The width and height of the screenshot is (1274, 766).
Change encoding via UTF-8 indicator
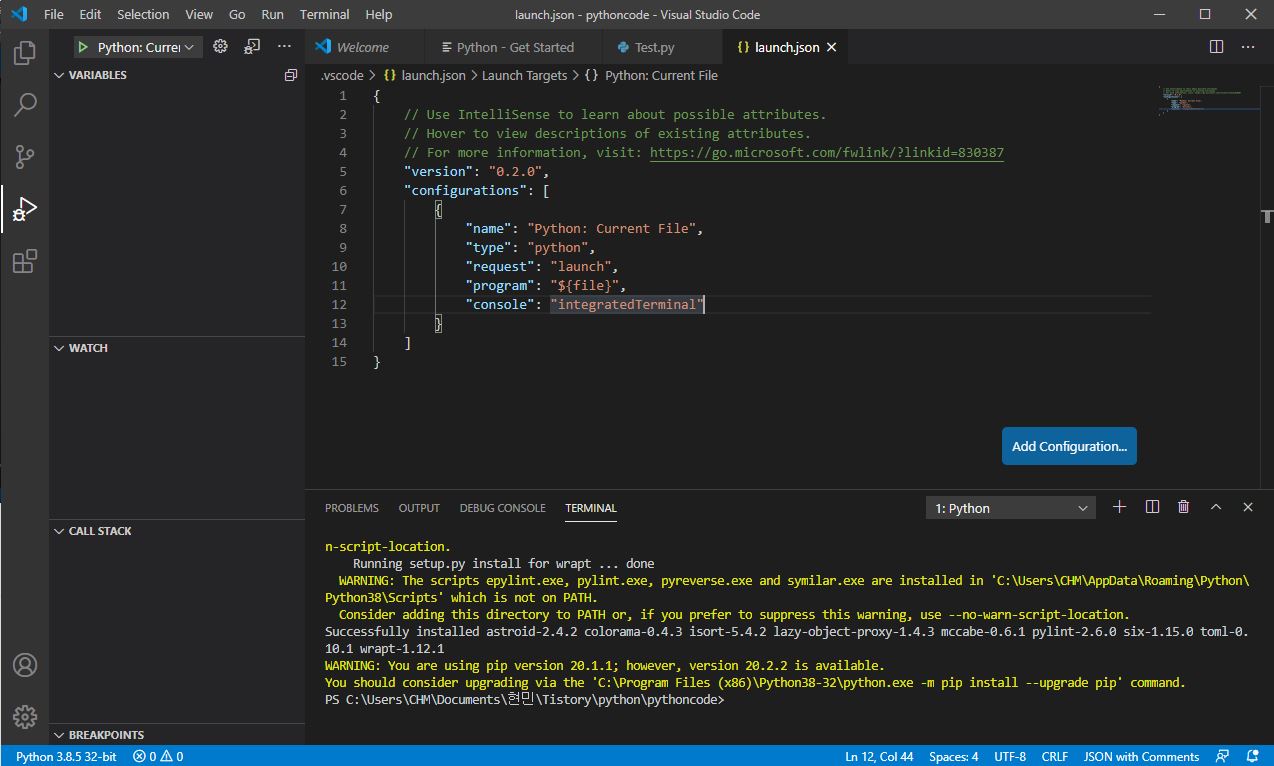[1010, 756]
